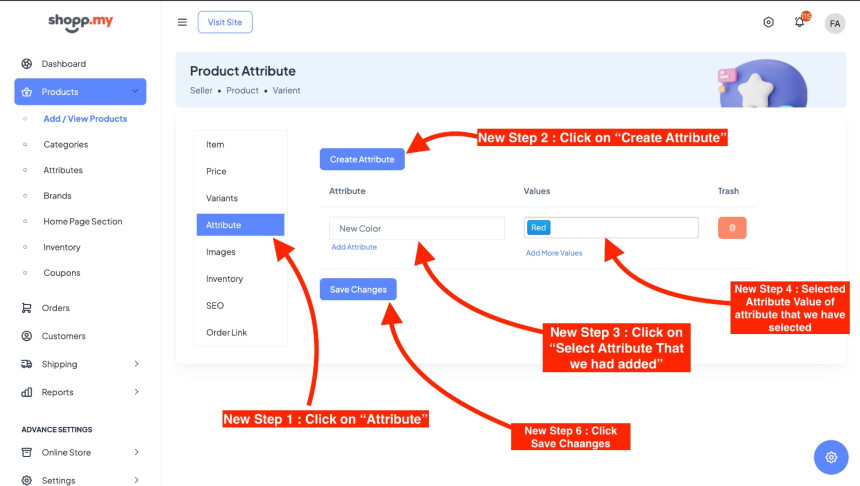Select the SEO tab
The height and width of the screenshot is (486, 860).
click(215, 306)
